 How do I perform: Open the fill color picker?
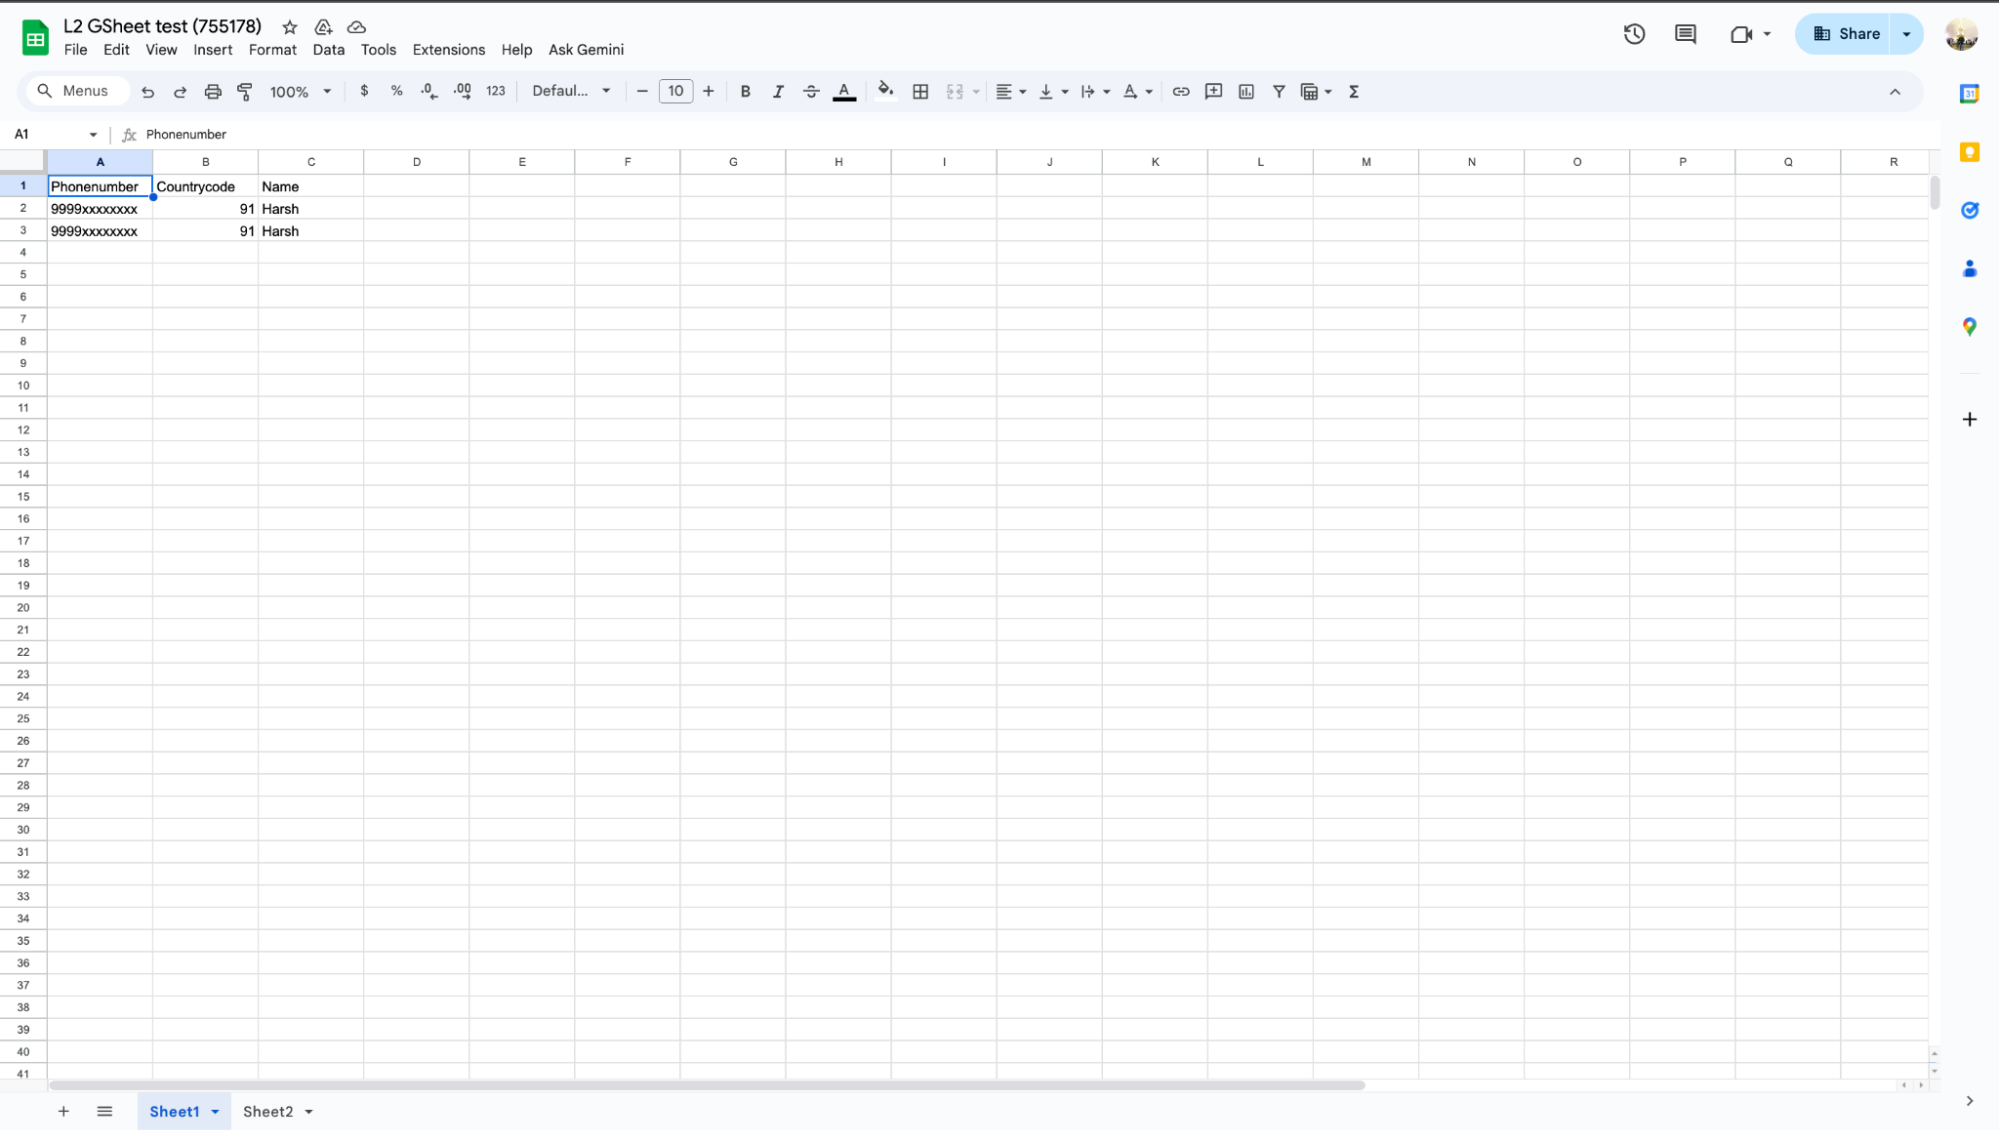click(885, 91)
